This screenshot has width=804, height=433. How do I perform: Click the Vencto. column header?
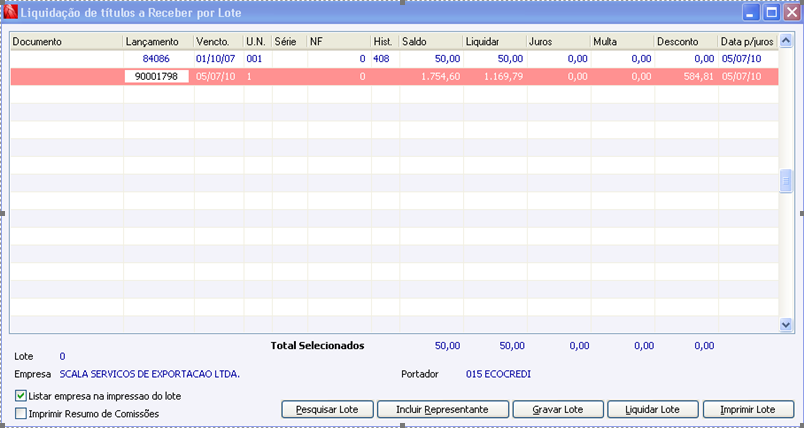coord(219,42)
